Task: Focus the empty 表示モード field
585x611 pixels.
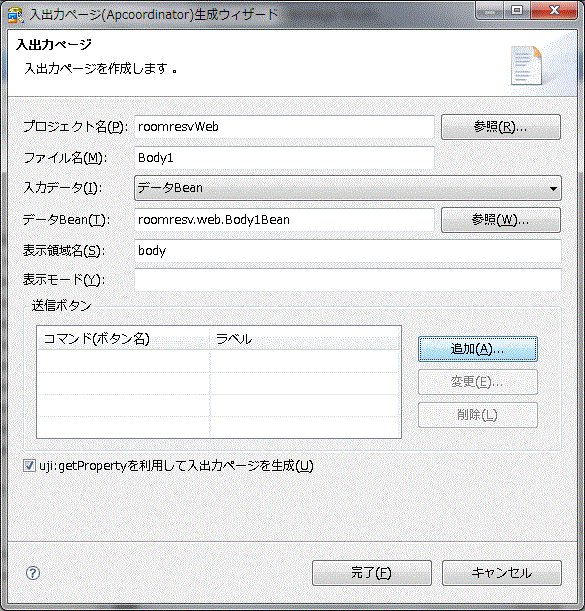Action: tap(348, 280)
